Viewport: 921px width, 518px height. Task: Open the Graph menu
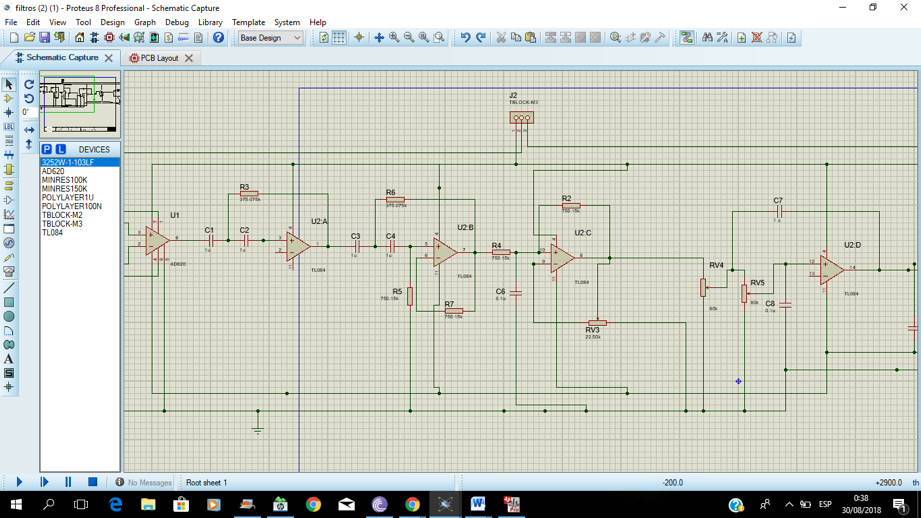pyautogui.click(x=145, y=22)
